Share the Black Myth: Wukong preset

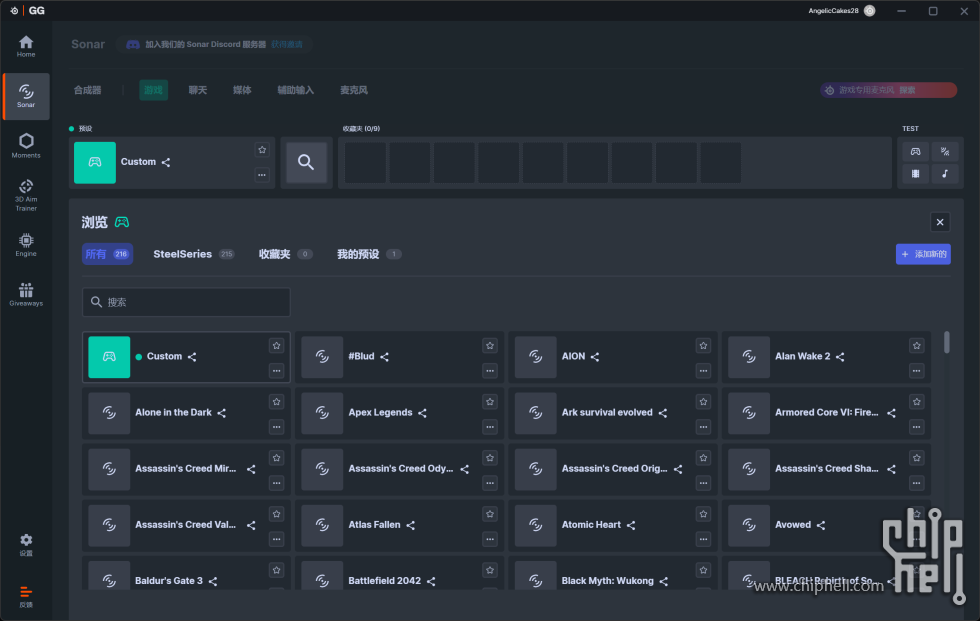pyautogui.click(x=664, y=582)
